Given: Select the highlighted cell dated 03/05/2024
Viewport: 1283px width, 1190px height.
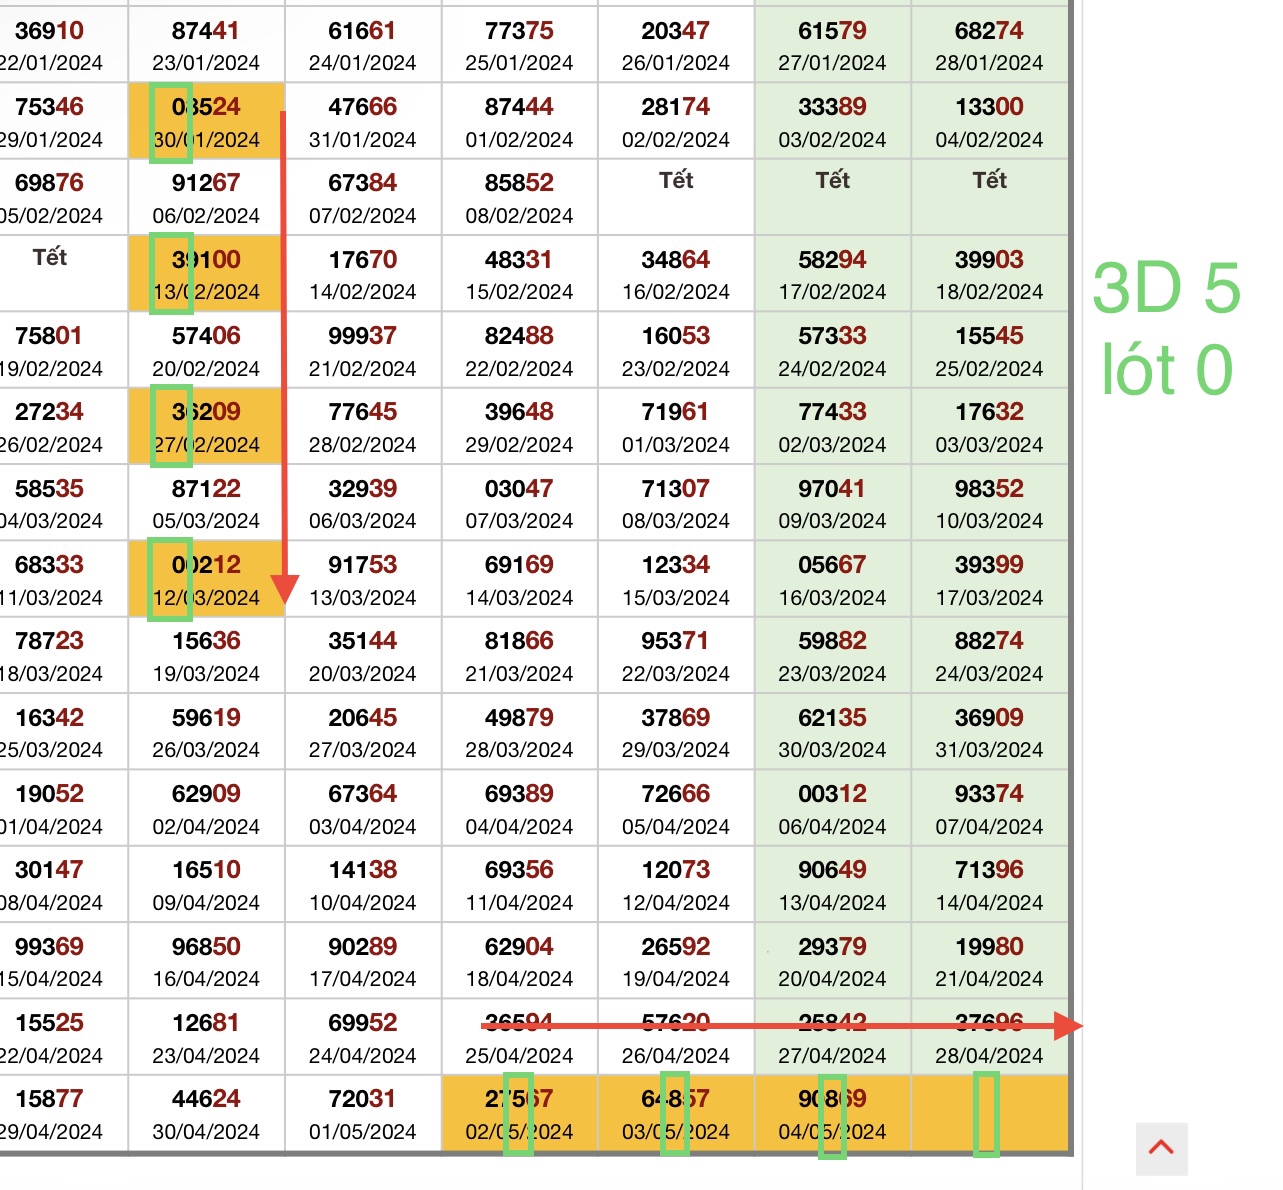Looking at the screenshot, I should click(676, 1114).
